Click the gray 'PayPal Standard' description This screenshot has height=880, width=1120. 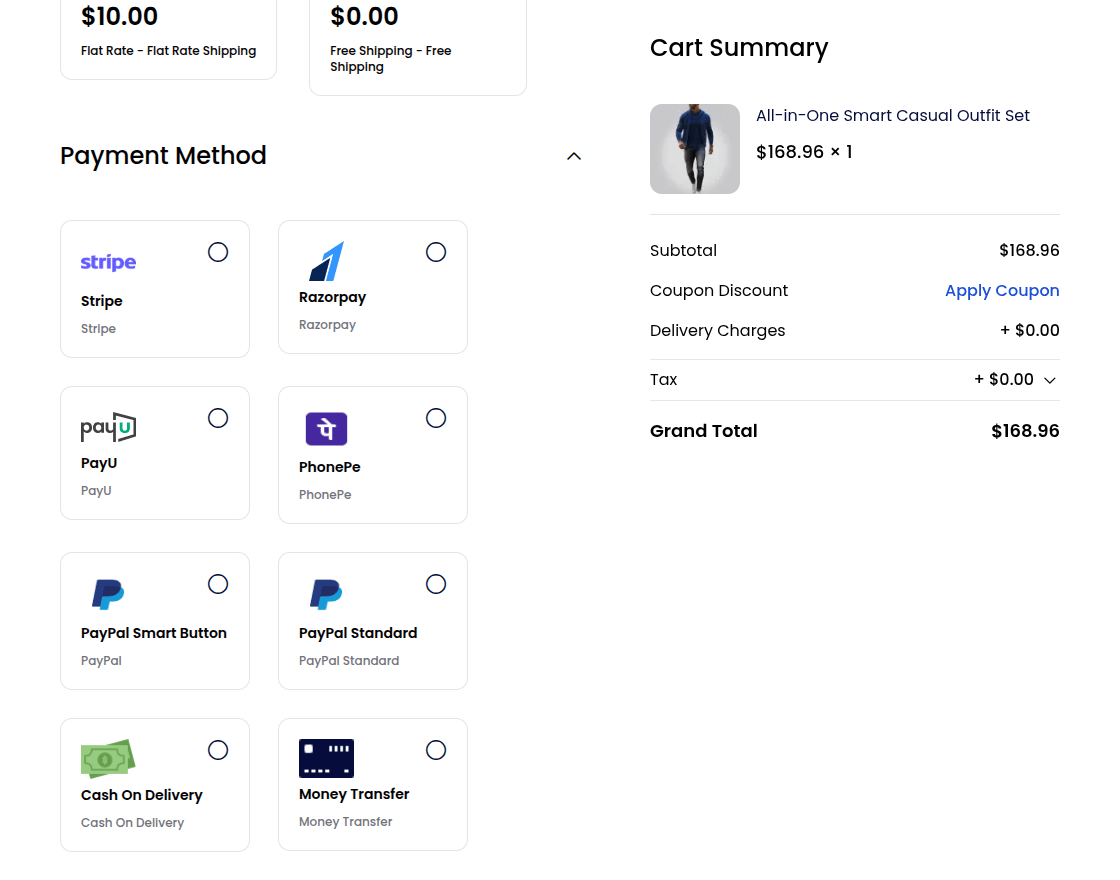click(349, 661)
